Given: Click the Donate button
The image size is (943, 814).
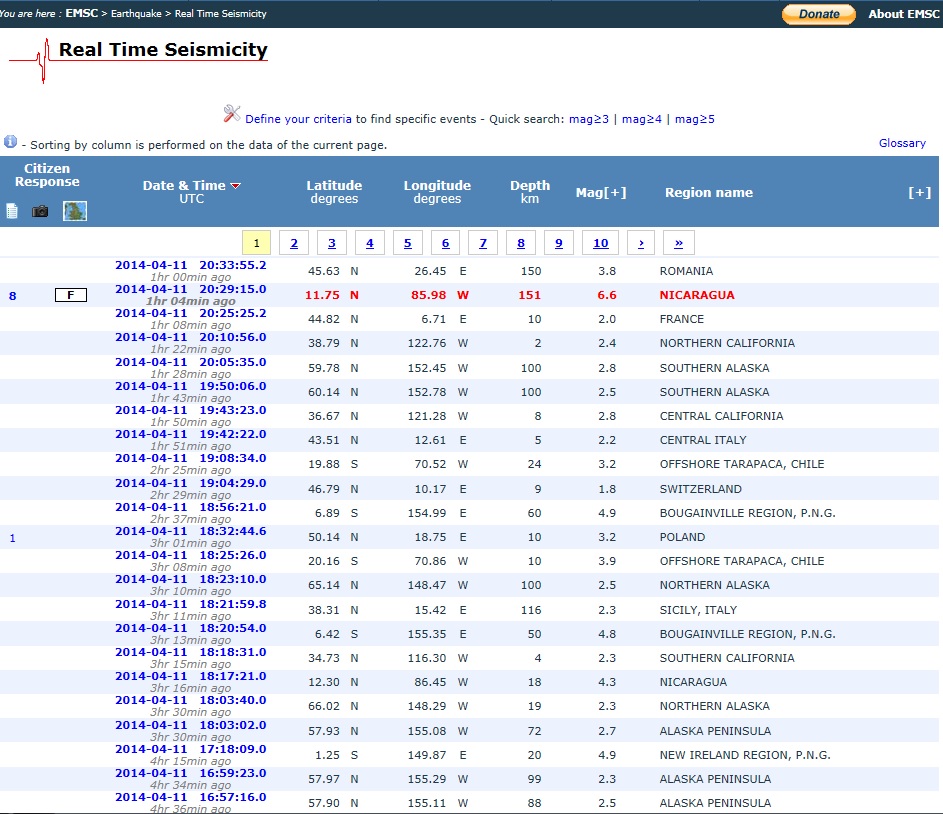Looking at the screenshot, I should tap(819, 14).
